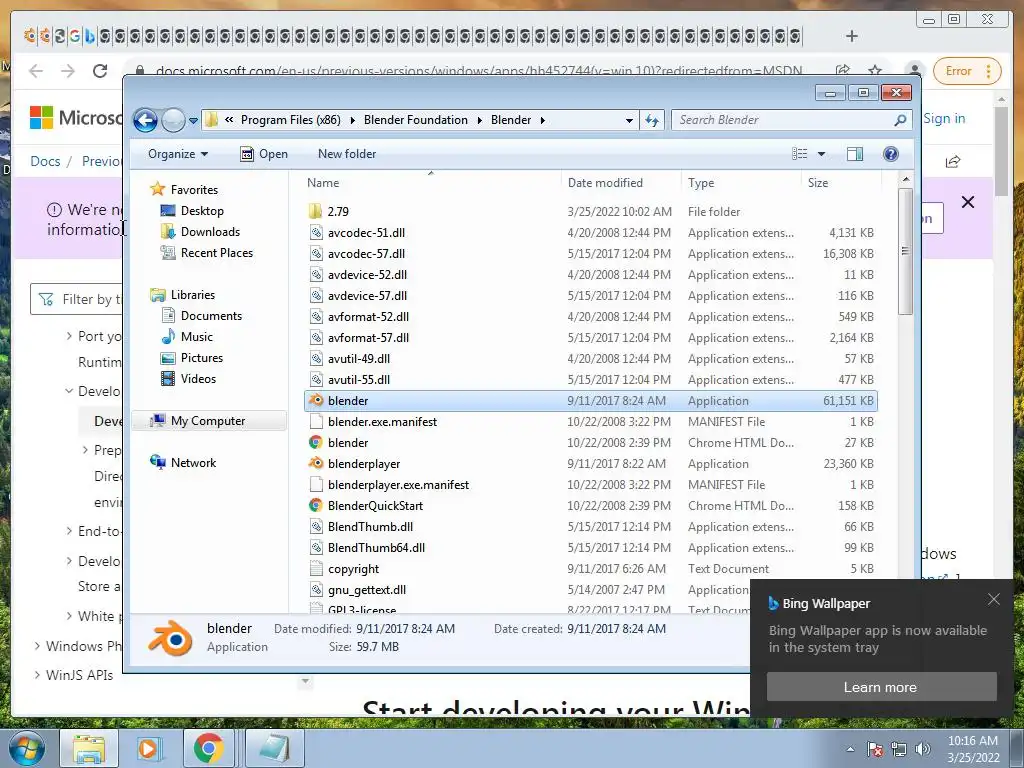The width and height of the screenshot is (1024, 768).
Task: Select the 2.79 folder icon
Action: 315,211
